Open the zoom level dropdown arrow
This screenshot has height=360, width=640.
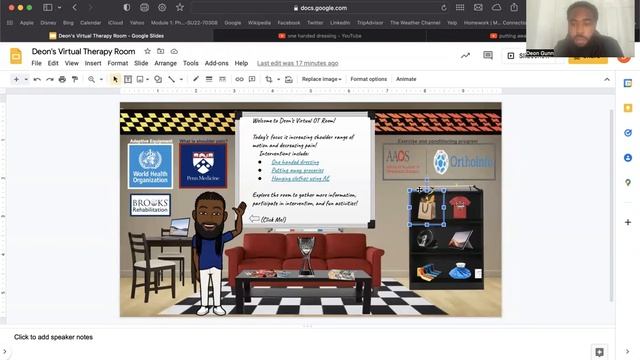(101, 79)
